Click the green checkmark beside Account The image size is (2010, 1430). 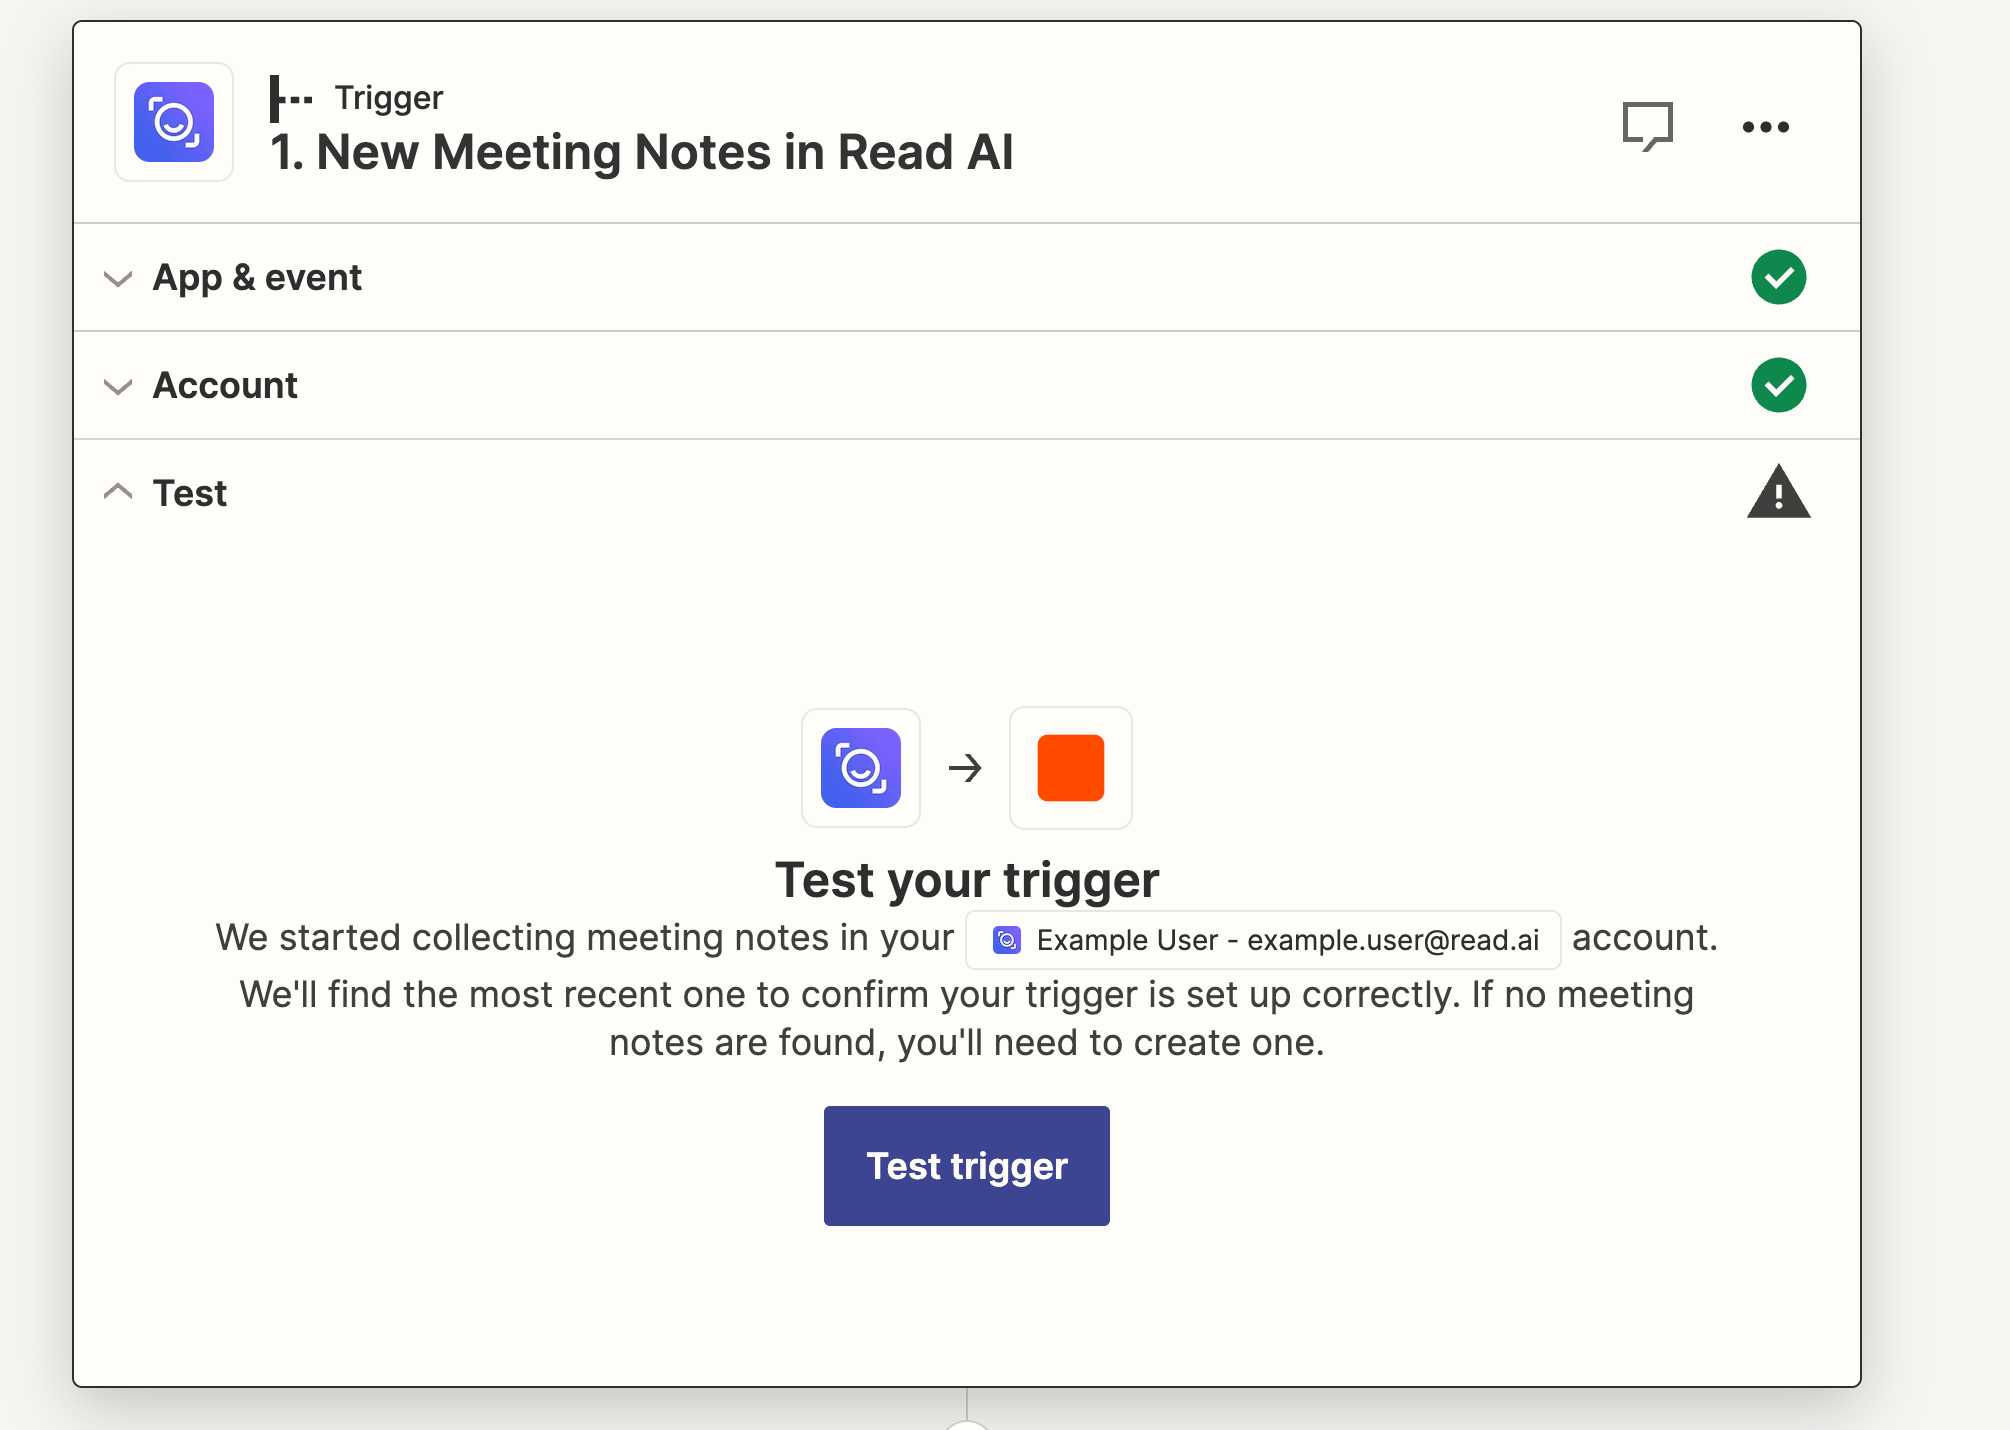(1778, 385)
